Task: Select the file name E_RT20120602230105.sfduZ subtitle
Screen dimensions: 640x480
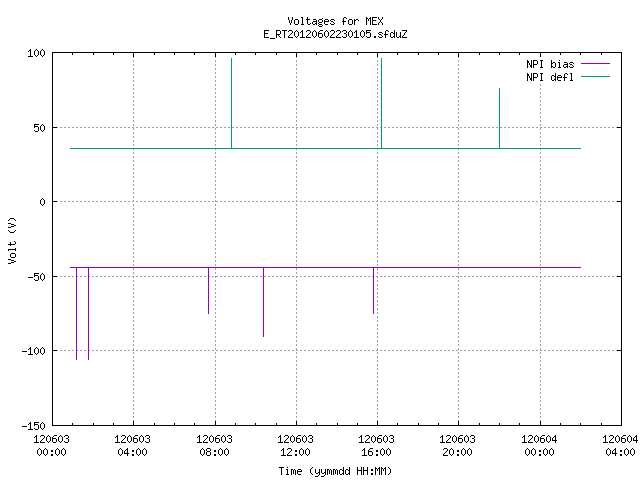Action: pos(335,34)
